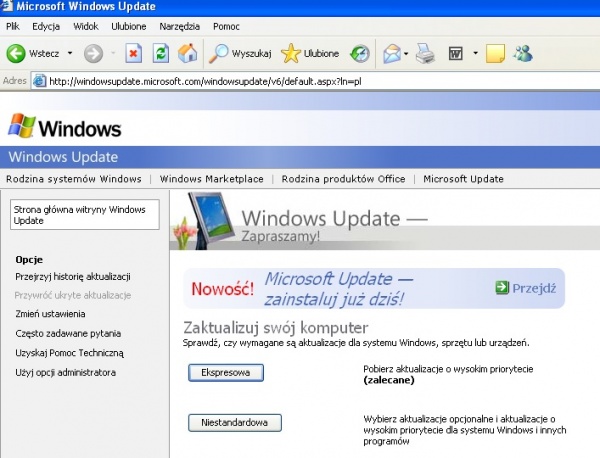
Task: Click the Zaktualizuj swój komputer heading
Action: [x=276, y=328]
